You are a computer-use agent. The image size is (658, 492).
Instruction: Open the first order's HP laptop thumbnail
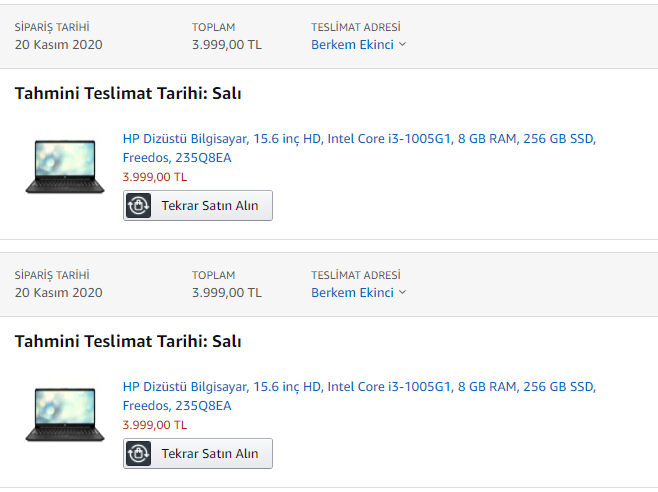65,167
